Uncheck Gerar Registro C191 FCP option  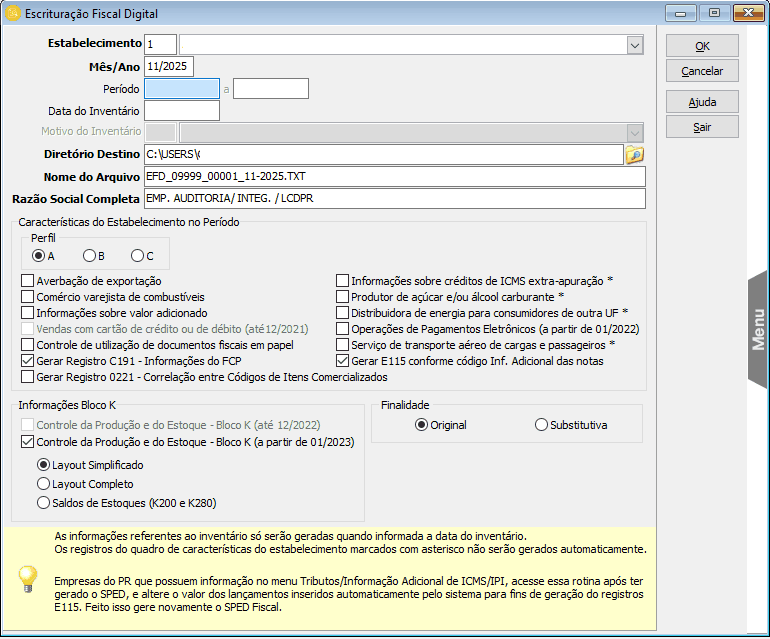(x=28, y=361)
